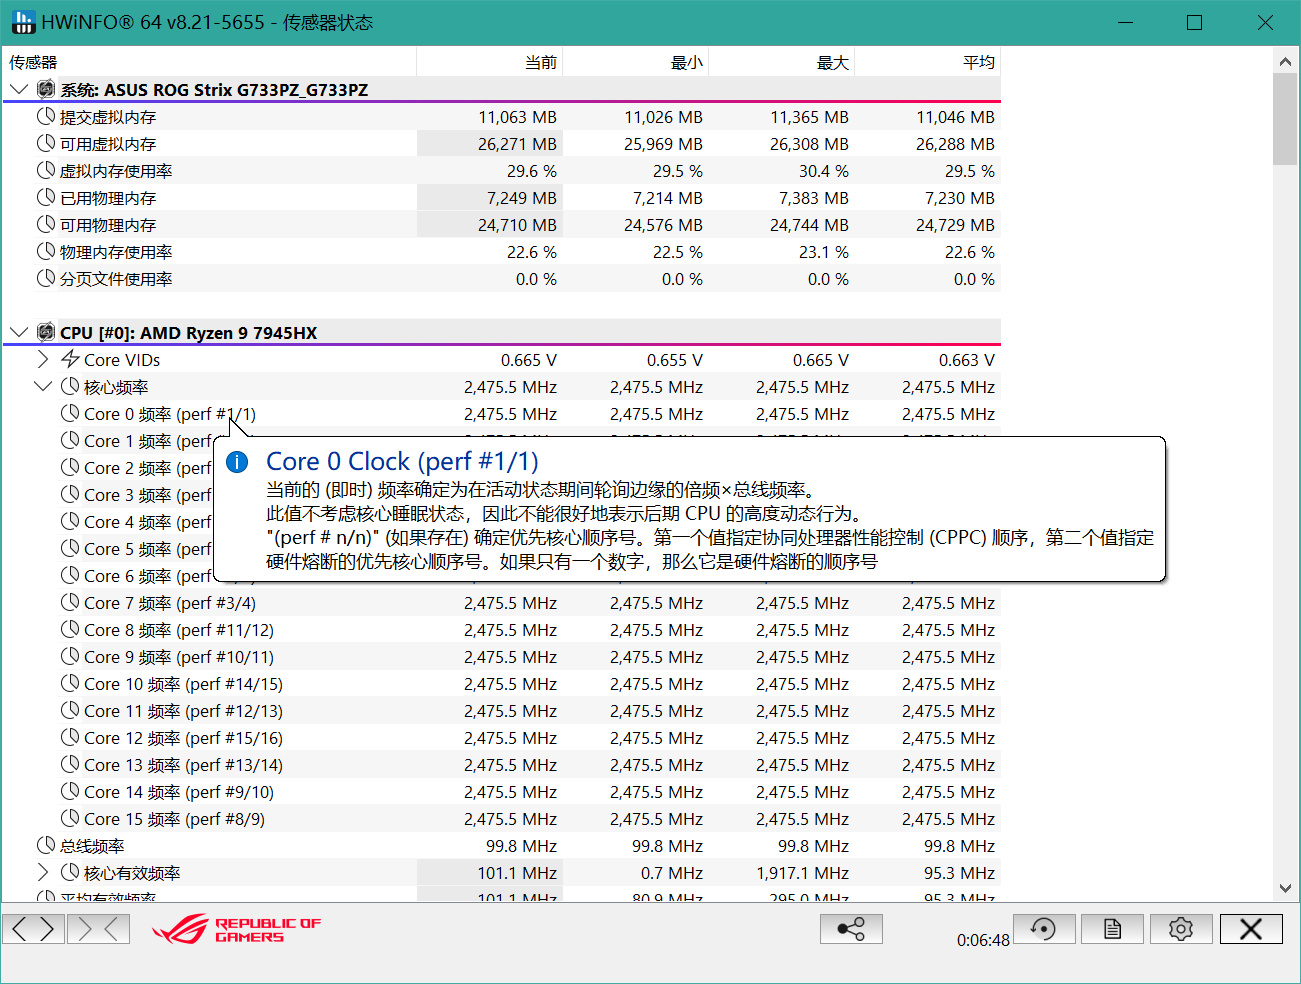Click the 0.655 V minimum value
Image resolution: width=1301 pixels, height=984 pixels.
point(674,360)
